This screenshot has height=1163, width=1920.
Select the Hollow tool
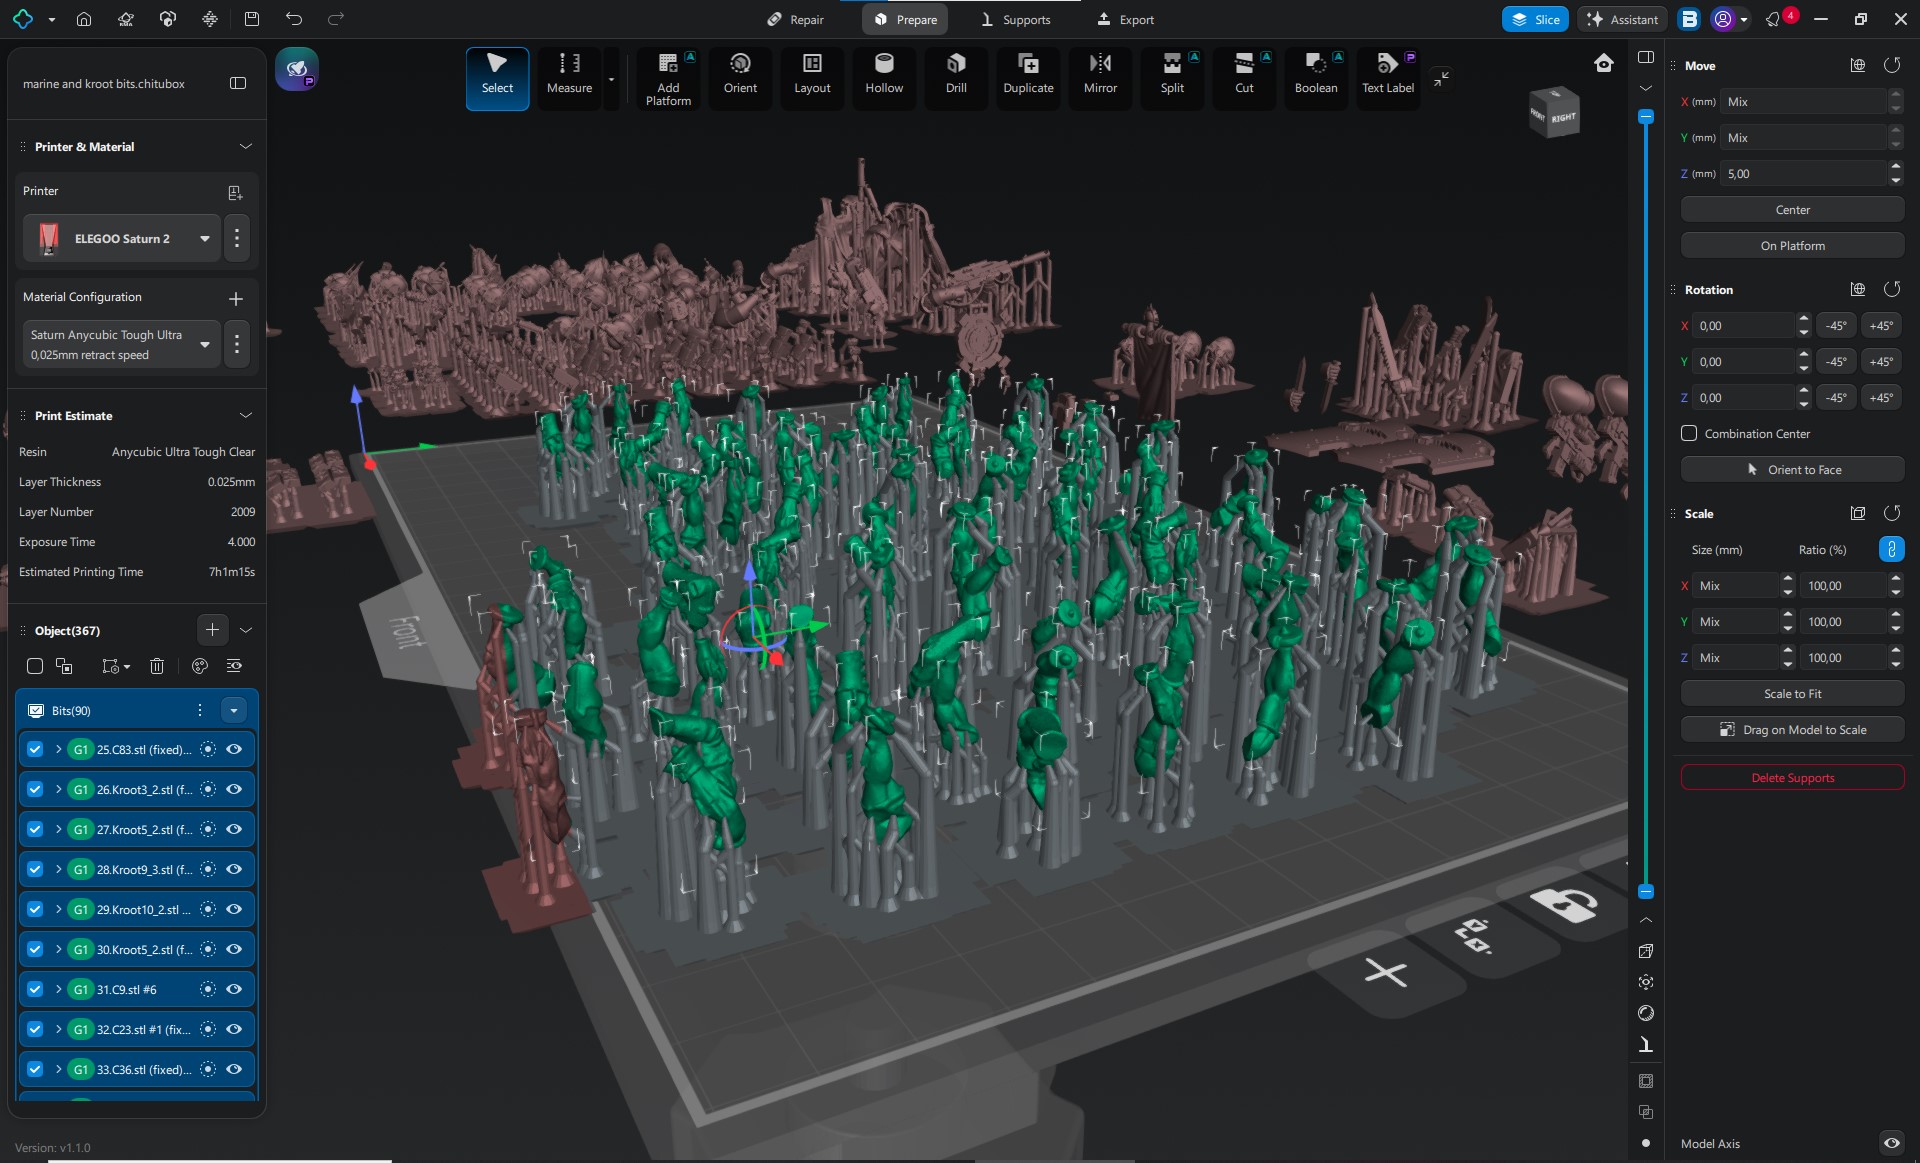[883, 75]
